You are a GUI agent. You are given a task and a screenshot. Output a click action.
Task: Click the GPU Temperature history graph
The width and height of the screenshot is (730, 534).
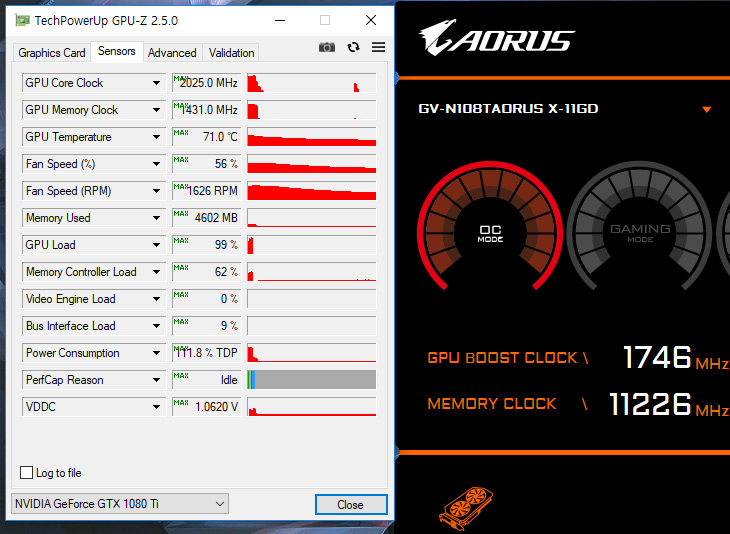pyautogui.click(x=311, y=137)
